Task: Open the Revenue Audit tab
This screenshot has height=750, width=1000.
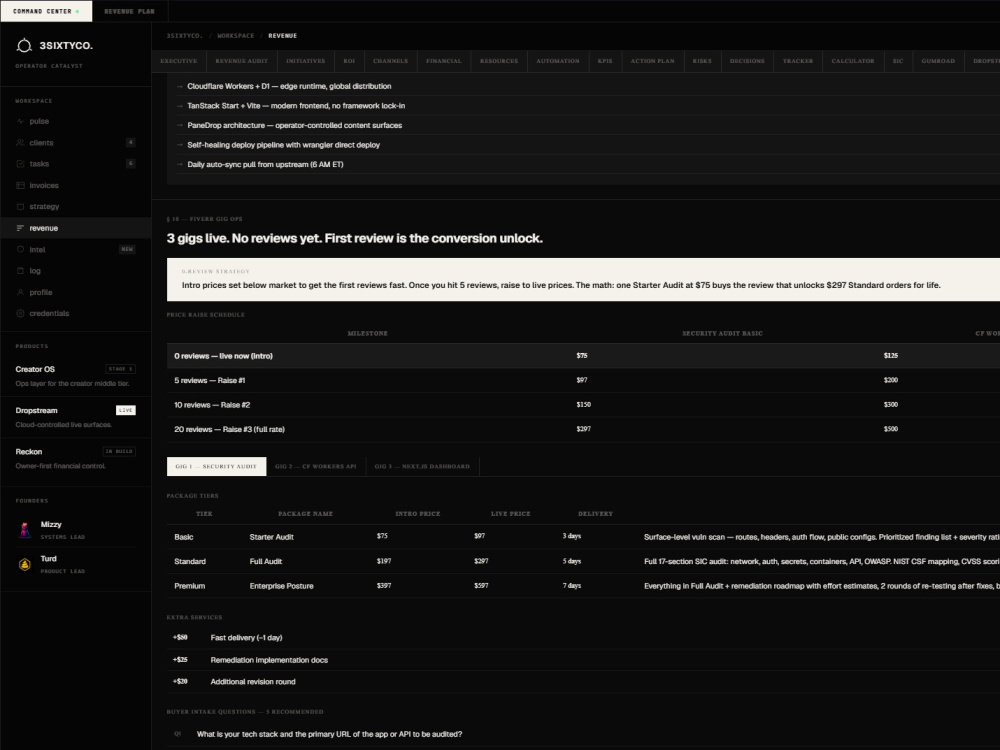Action: [242, 61]
